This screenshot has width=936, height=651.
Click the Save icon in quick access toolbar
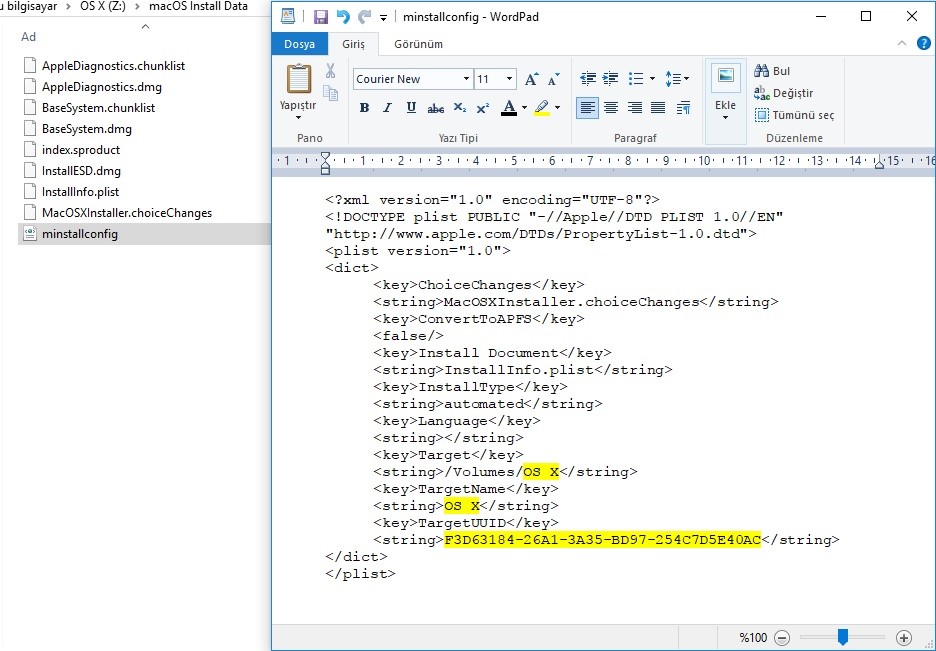pyautogui.click(x=321, y=17)
